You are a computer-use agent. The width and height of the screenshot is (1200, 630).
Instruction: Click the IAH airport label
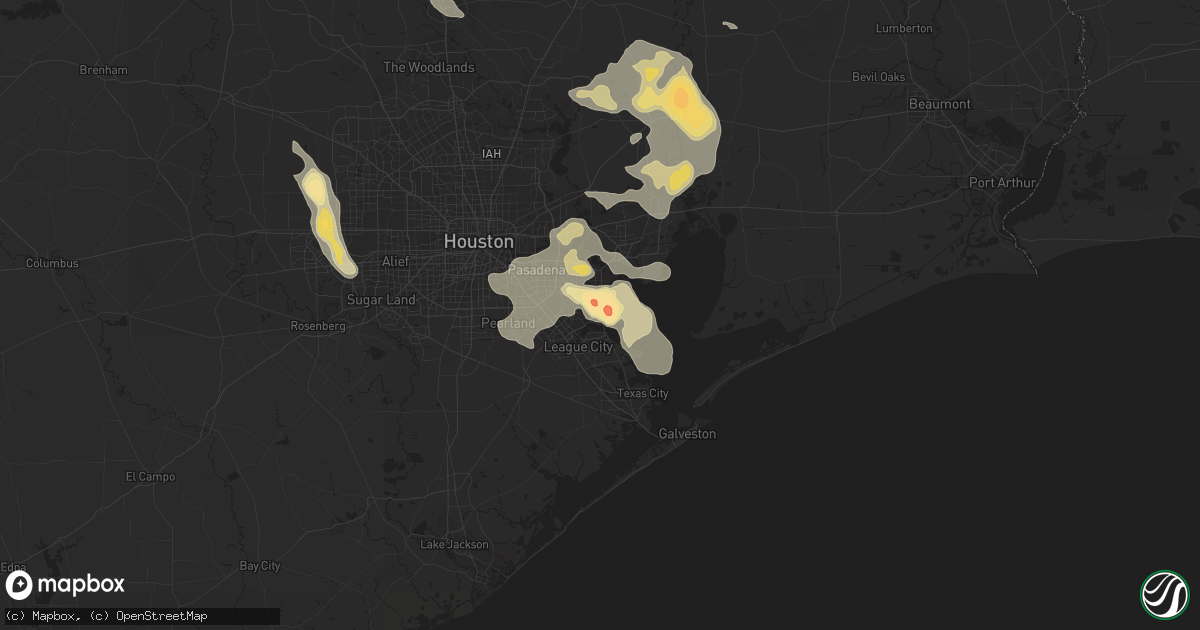click(x=490, y=153)
